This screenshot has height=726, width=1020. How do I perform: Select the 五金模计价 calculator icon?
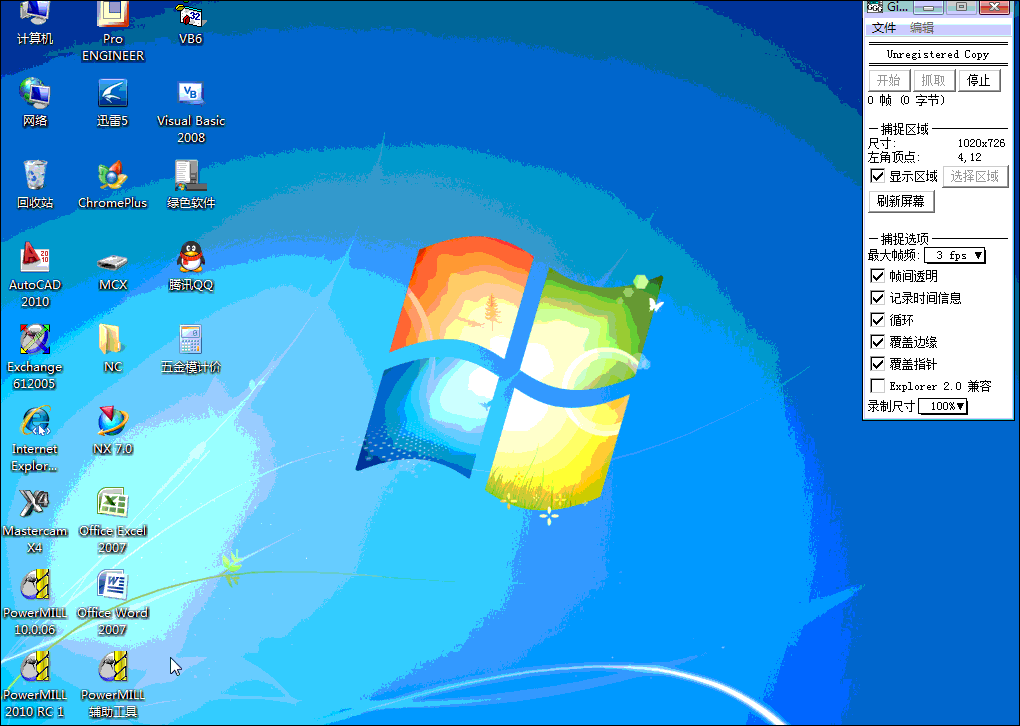[191, 349]
